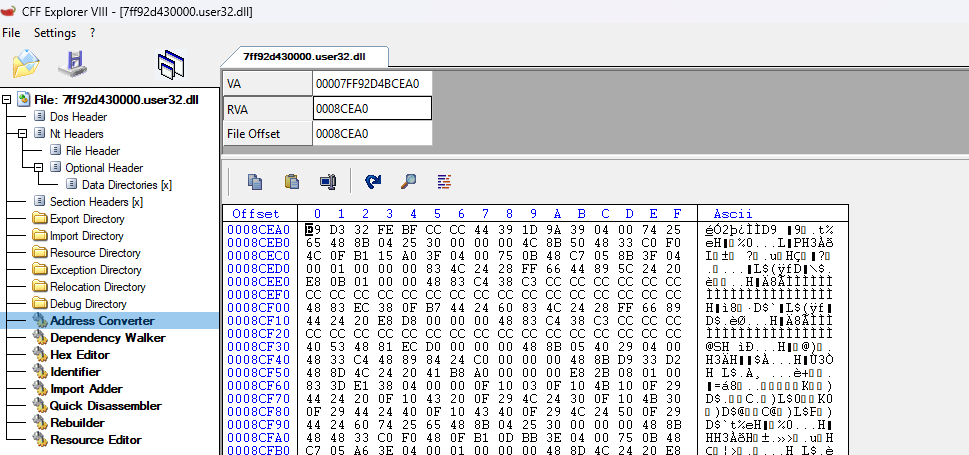The width and height of the screenshot is (969, 455).
Task: Collapse the Optional Header node
Action: [38, 168]
